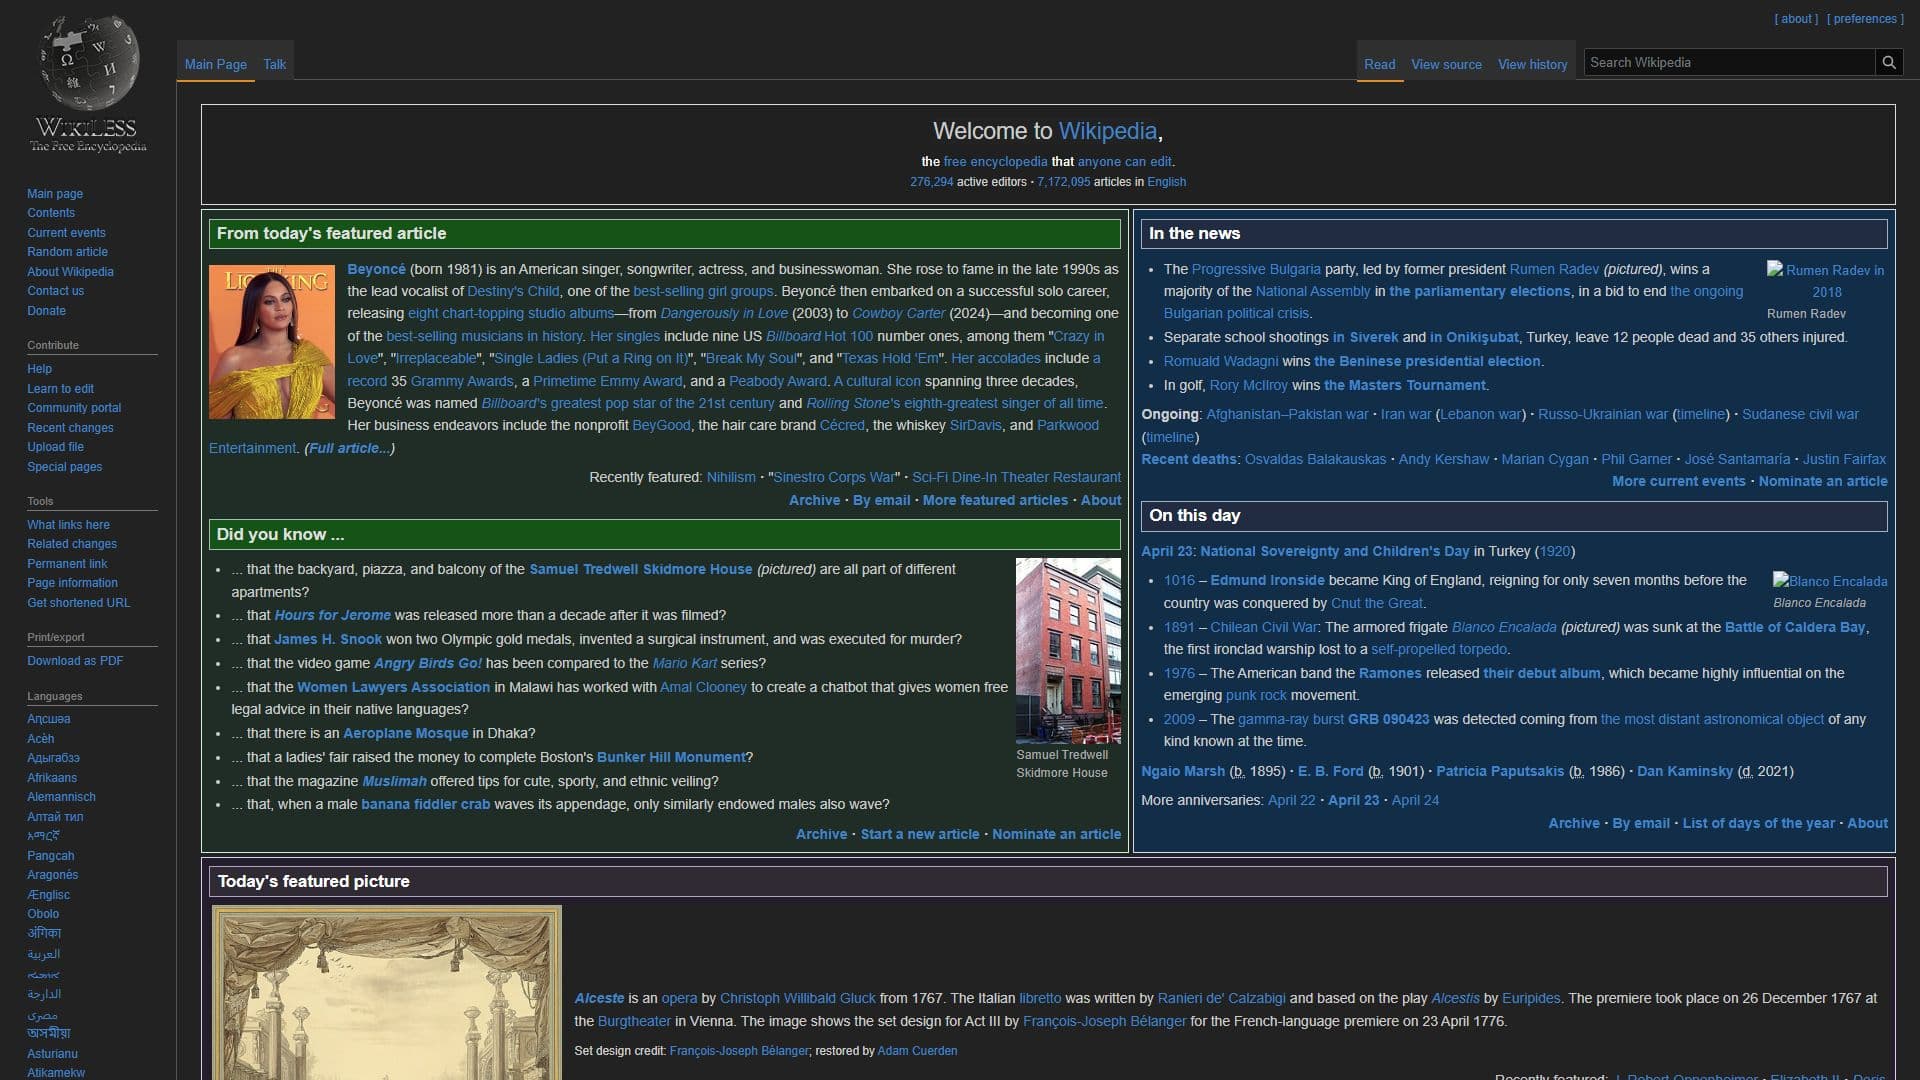Click the Donate sidebar link
This screenshot has width=1920, height=1080.
point(46,311)
